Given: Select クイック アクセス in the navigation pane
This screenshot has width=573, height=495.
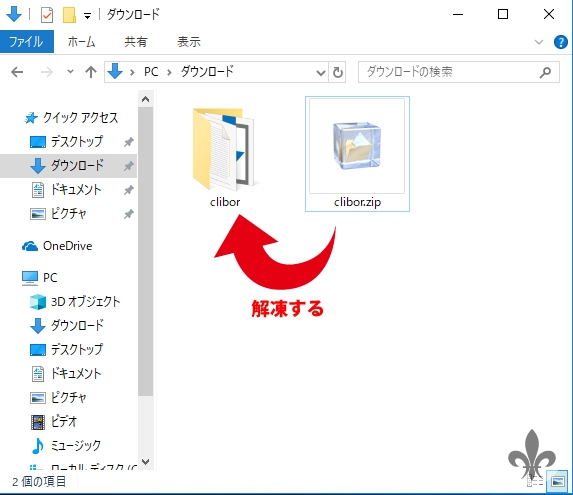Looking at the screenshot, I should coord(71,118).
